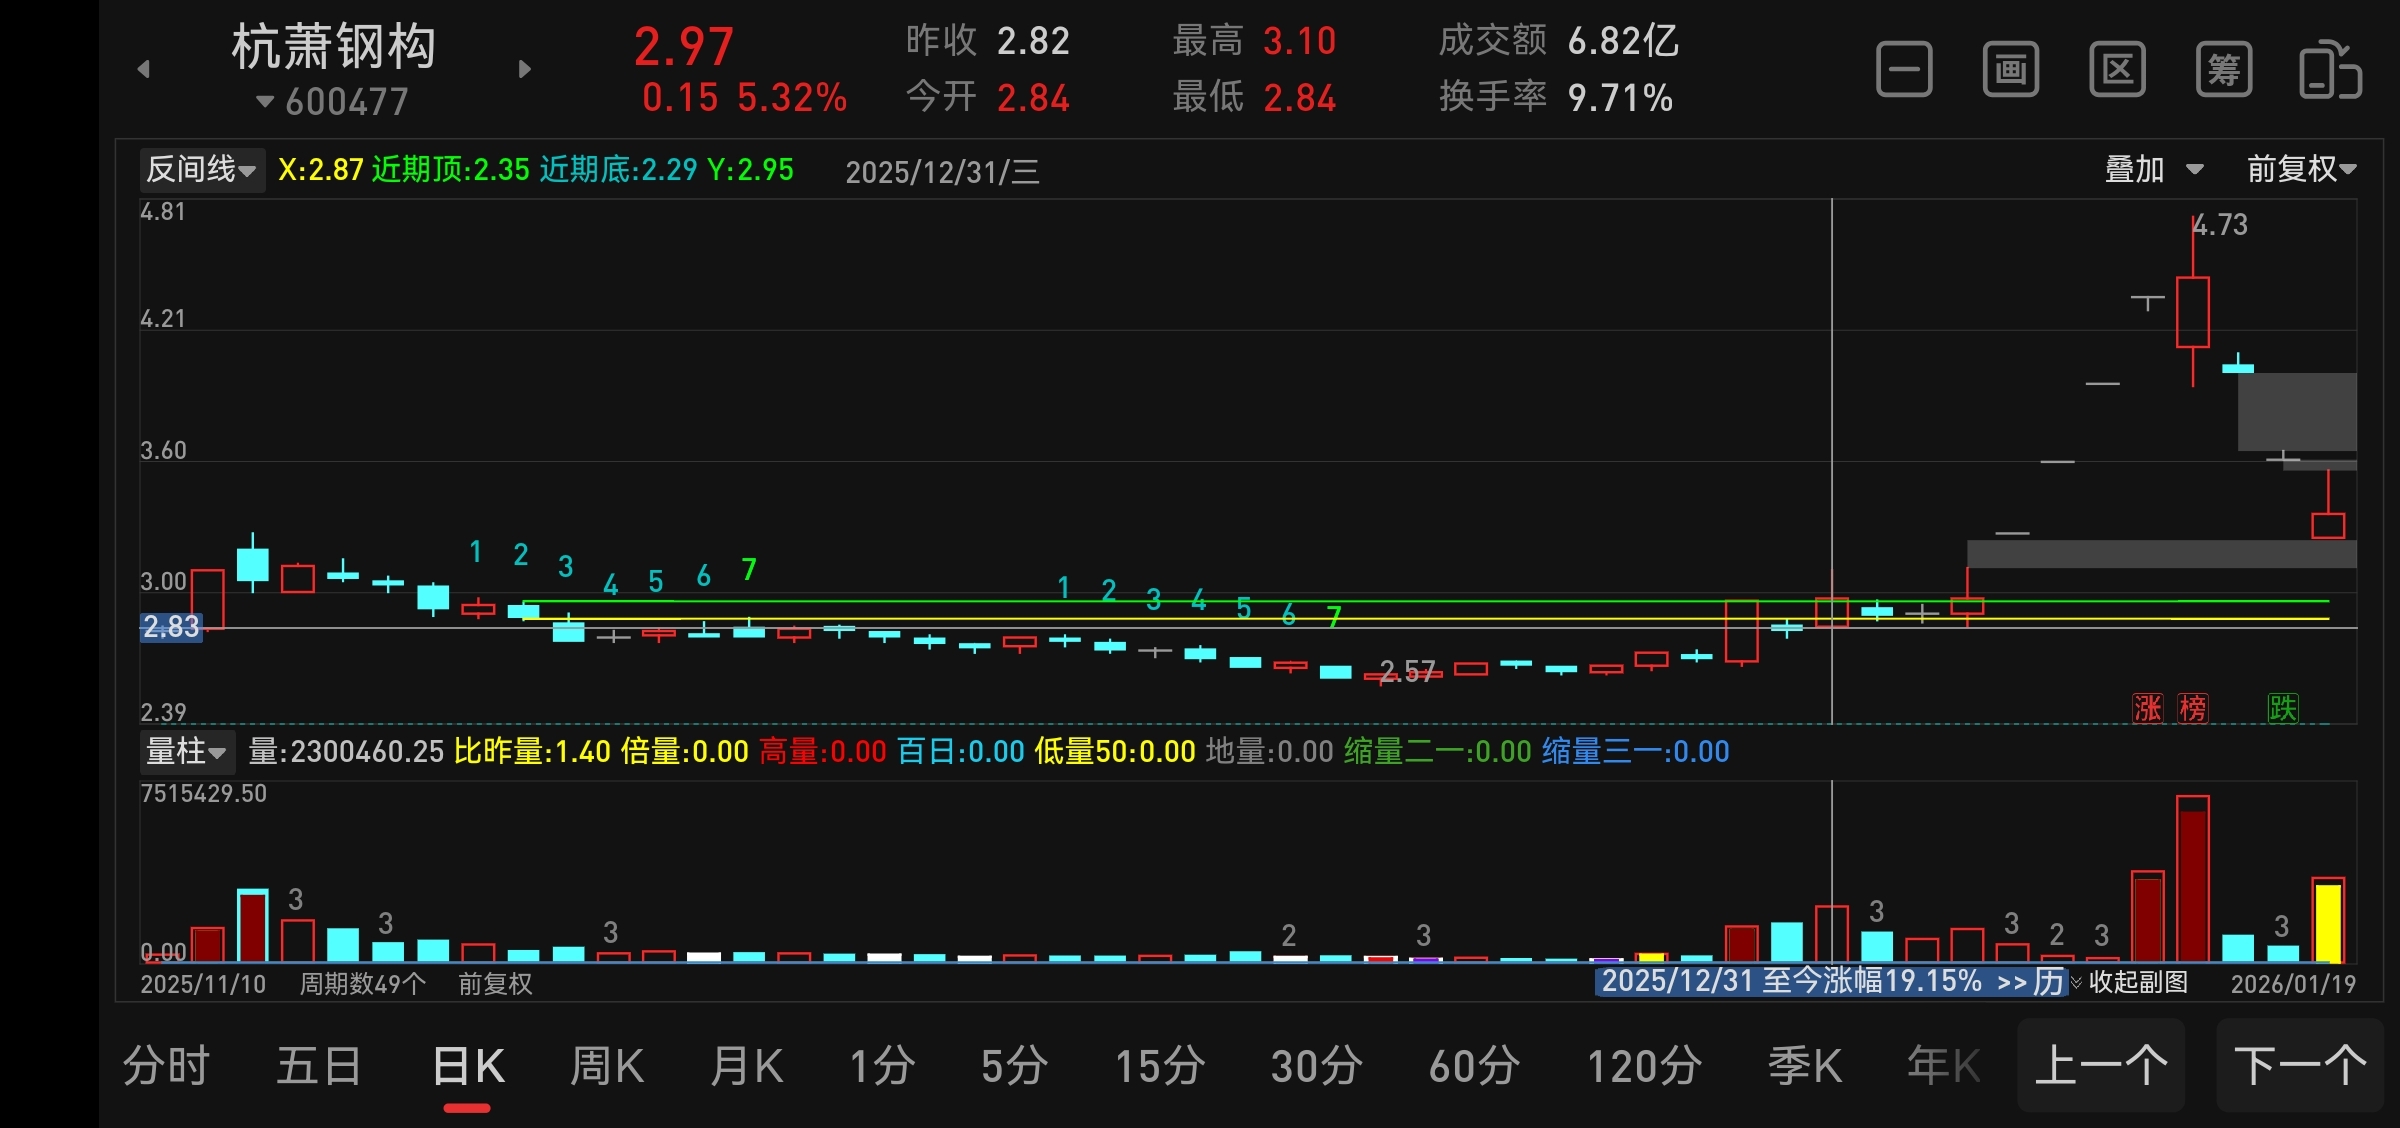Click the minus-in-box icon in top toolbar
This screenshot has height=1128, width=2400.
pyautogui.click(x=1904, y=70)
